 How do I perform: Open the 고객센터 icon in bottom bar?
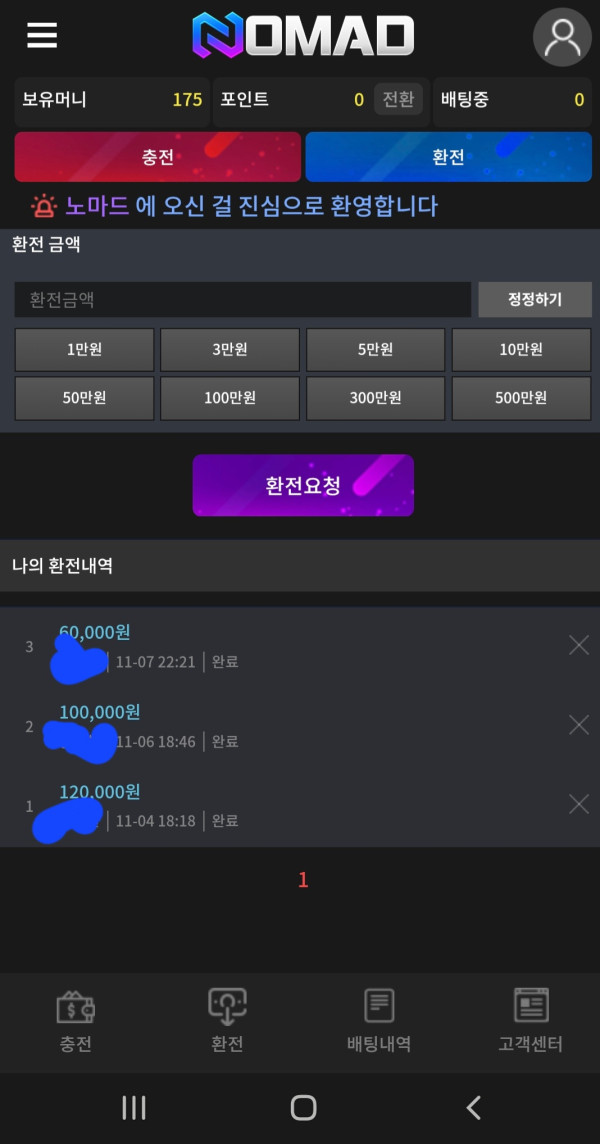pos(531,1006)
